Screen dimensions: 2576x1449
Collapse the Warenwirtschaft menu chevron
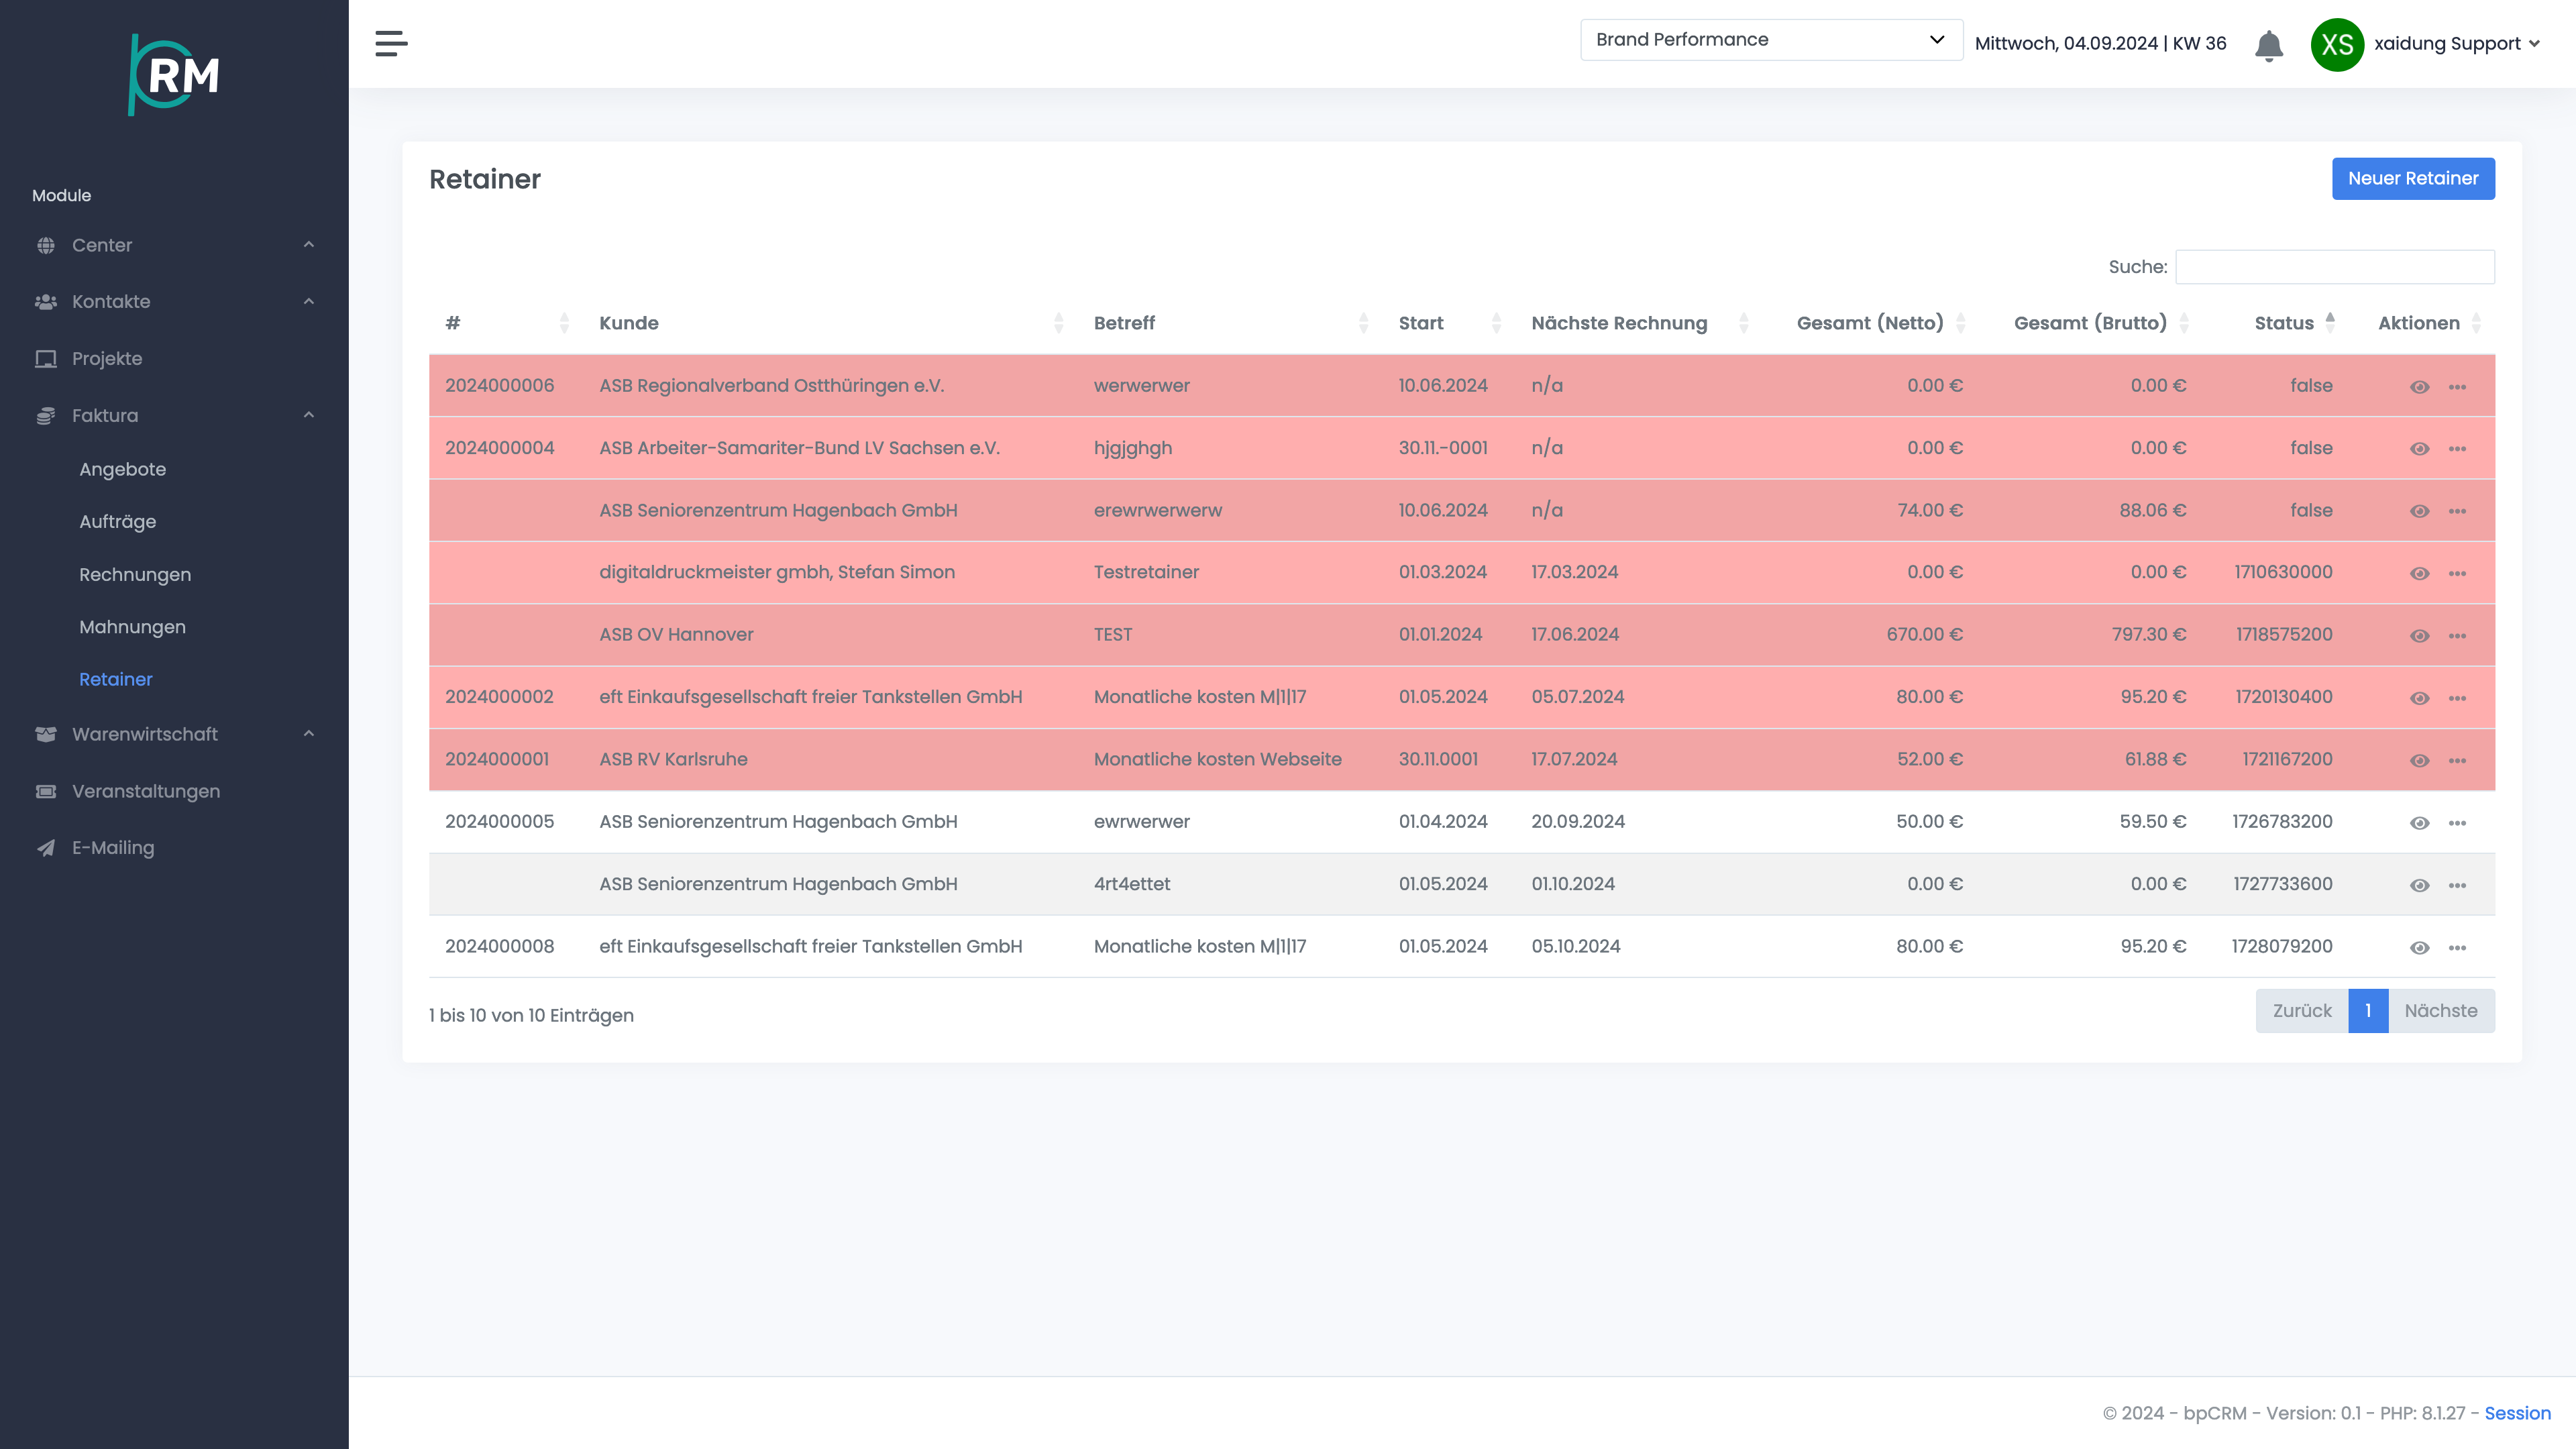click(x=309, y=734)
